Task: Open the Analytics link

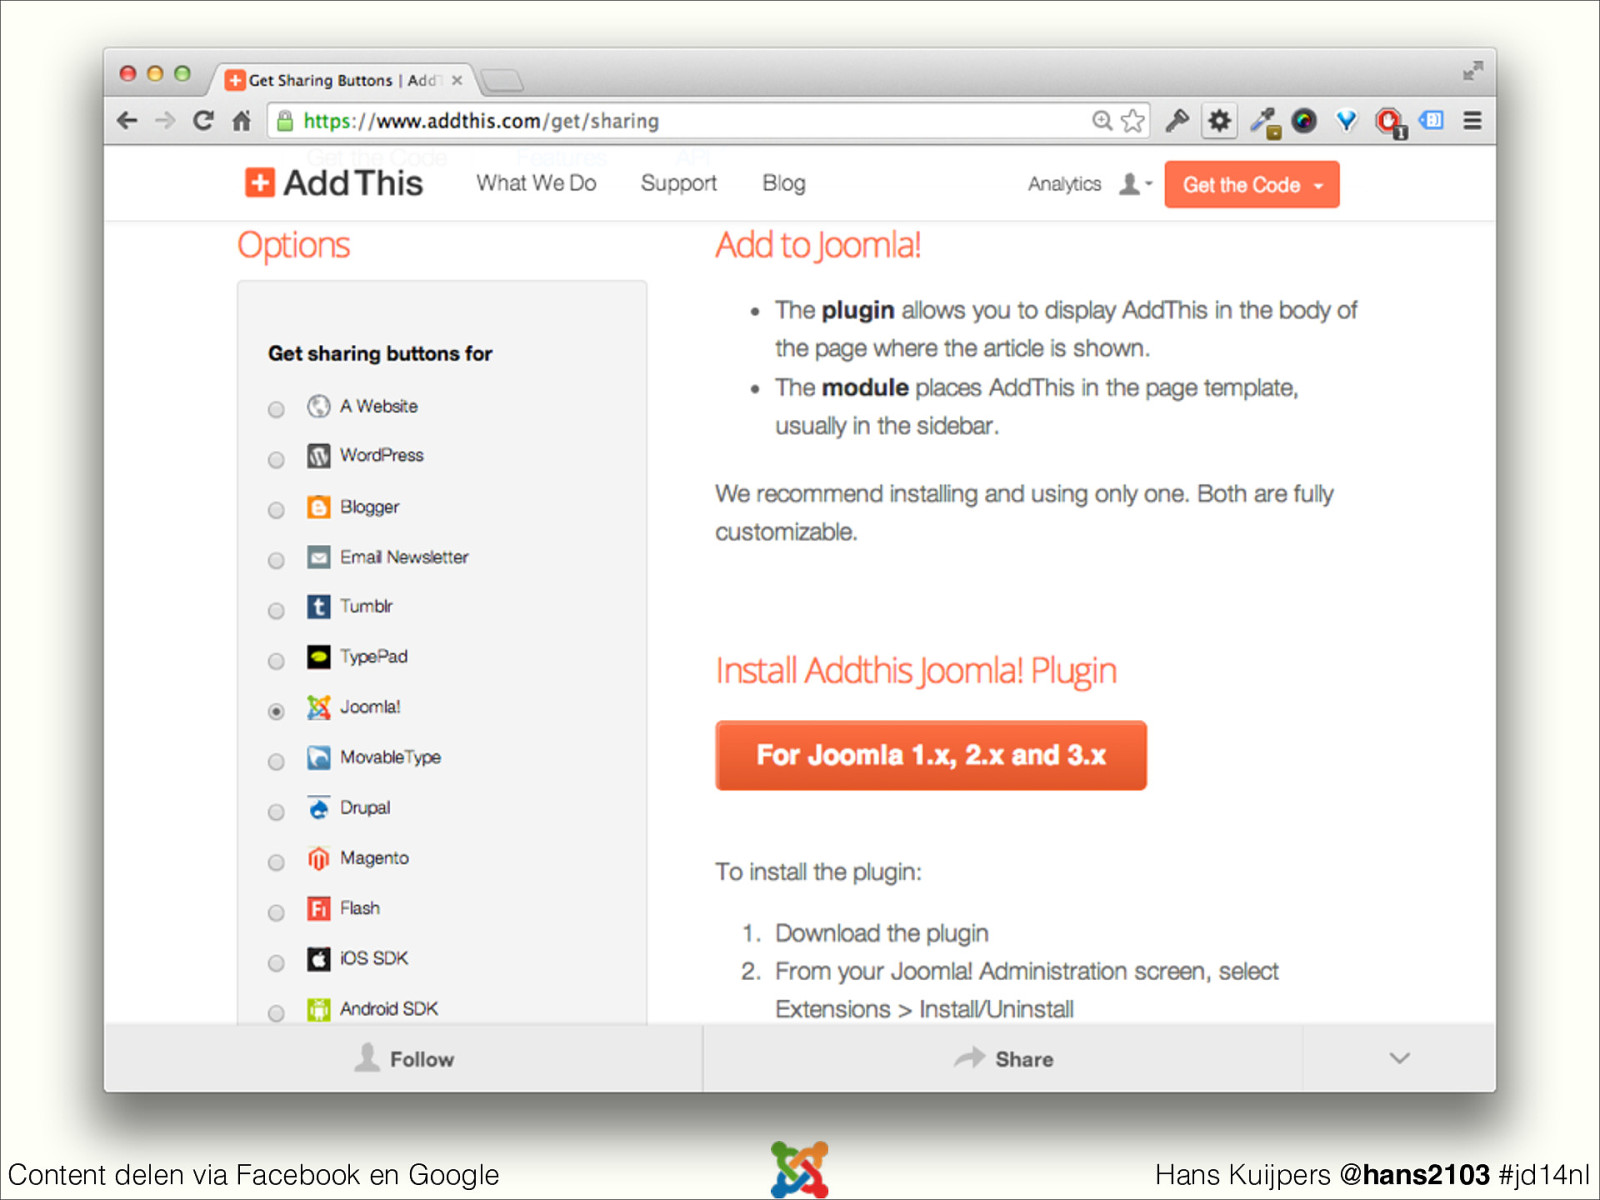Action: 1064,184
